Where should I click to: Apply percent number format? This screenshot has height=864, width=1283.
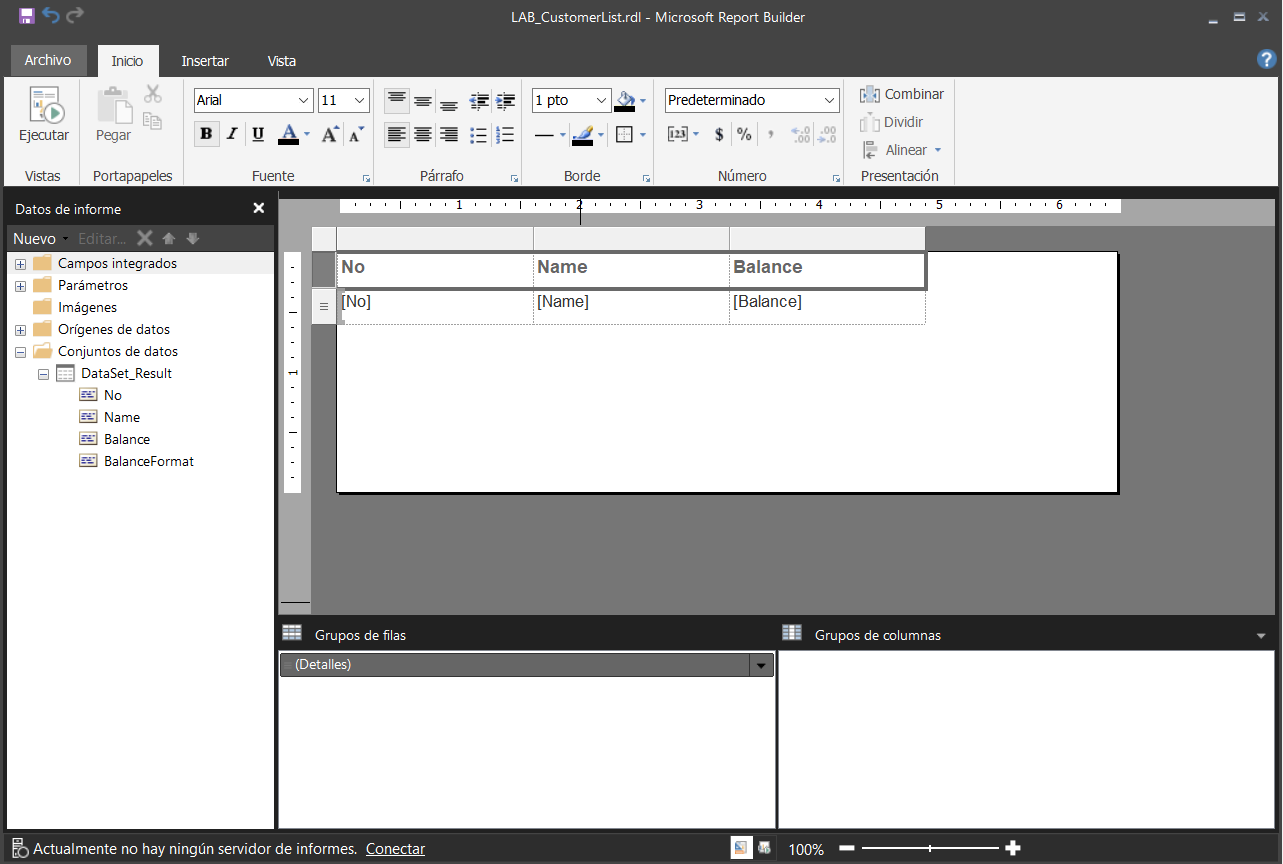point(744,134)
